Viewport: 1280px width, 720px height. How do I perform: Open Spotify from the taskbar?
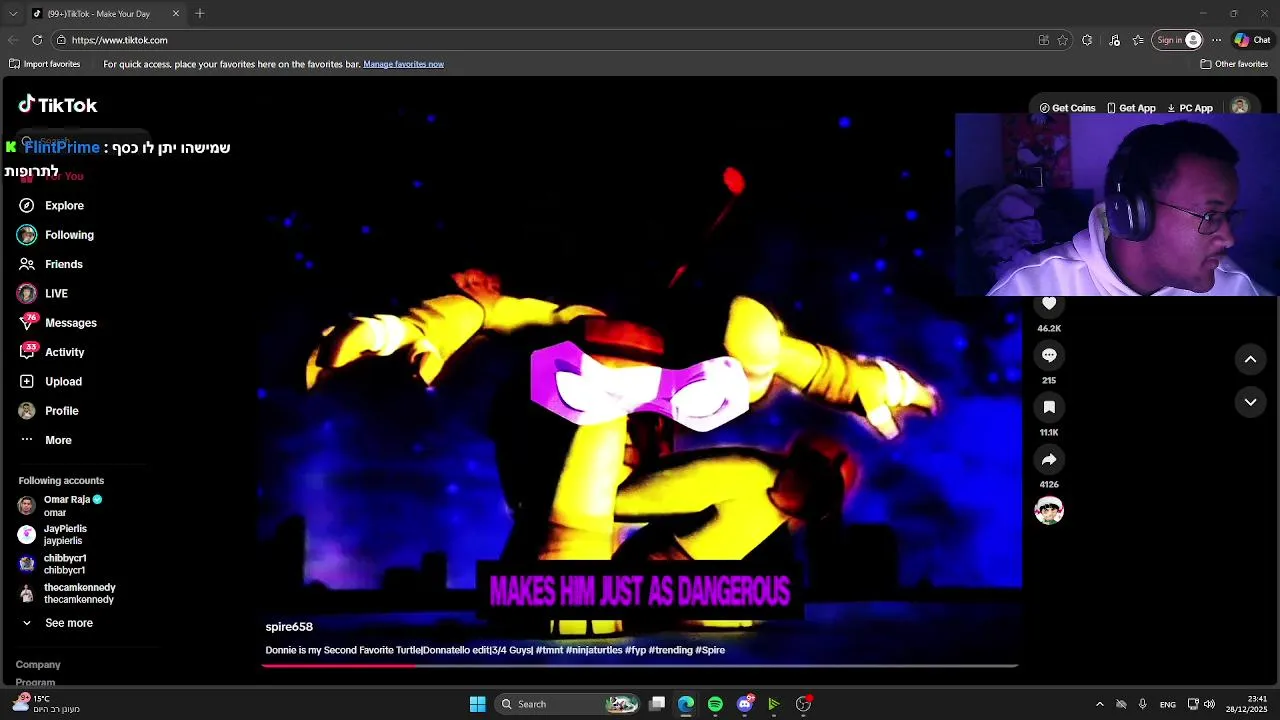[715, 704]
